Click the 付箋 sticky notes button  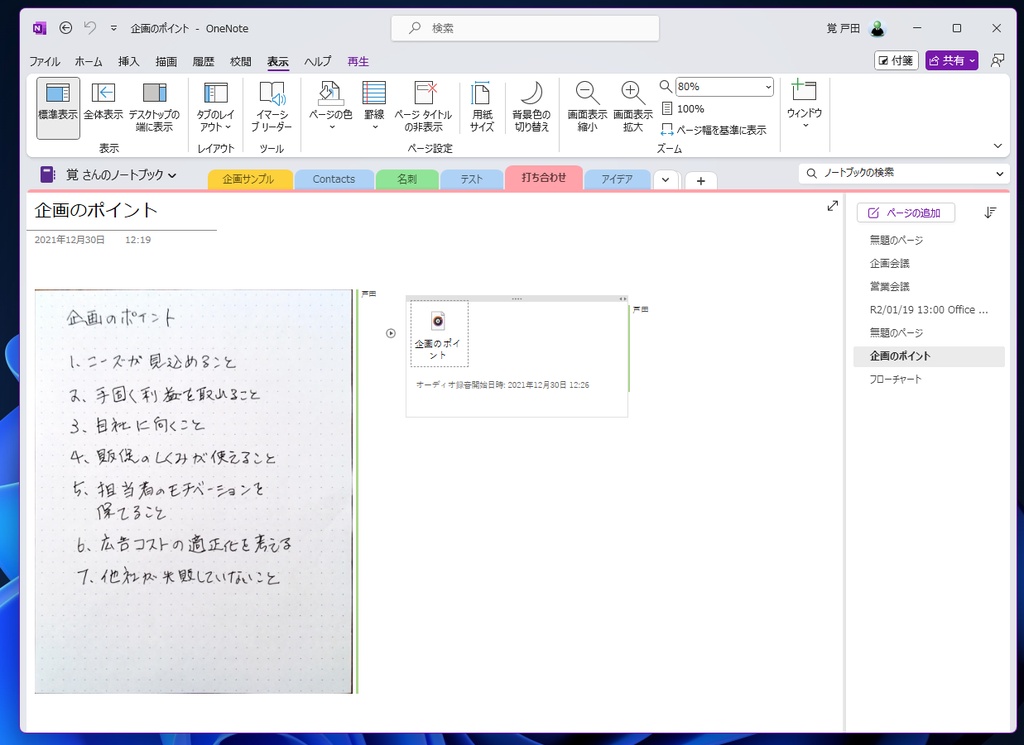click(x=896, y=61)
